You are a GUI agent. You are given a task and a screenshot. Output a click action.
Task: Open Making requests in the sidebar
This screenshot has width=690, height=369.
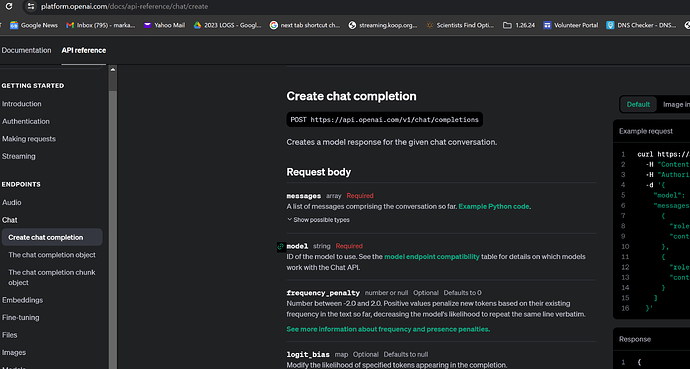tap(29, 139)
